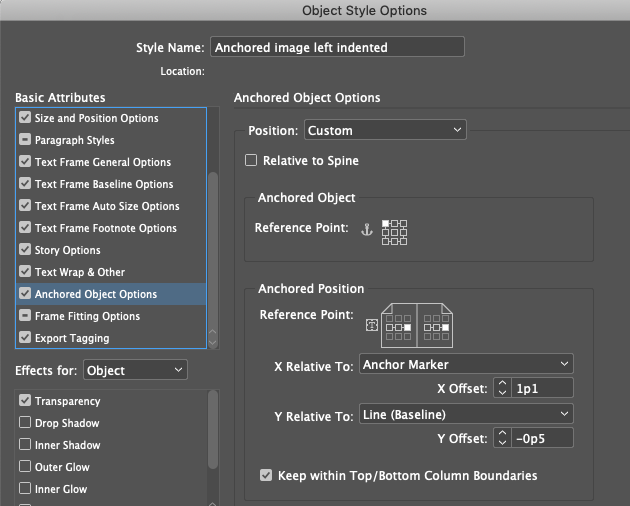The image size is (630, 506).
Task: Toggle Anchored Object Options checkbox
Action: 25,293
